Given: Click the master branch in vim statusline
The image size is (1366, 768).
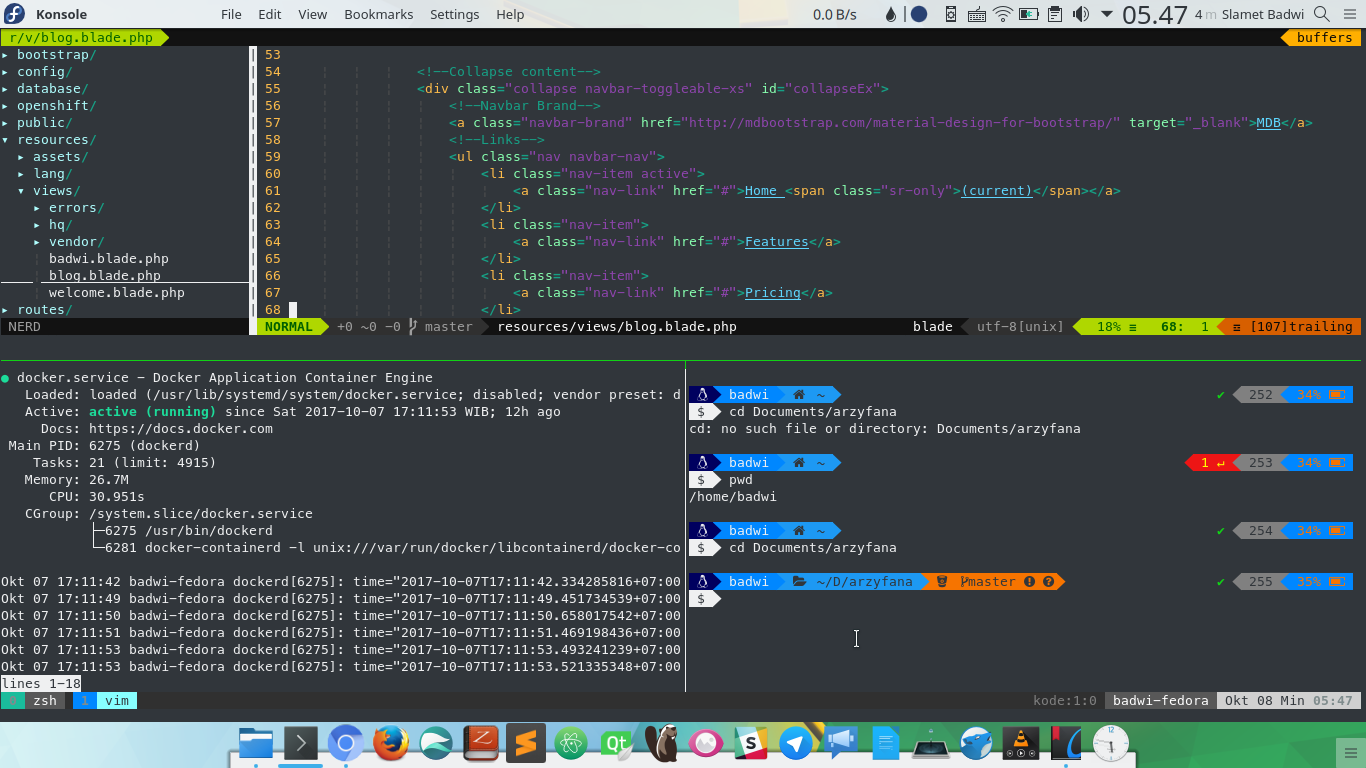Looking at the screenshot, I should 440,326.
